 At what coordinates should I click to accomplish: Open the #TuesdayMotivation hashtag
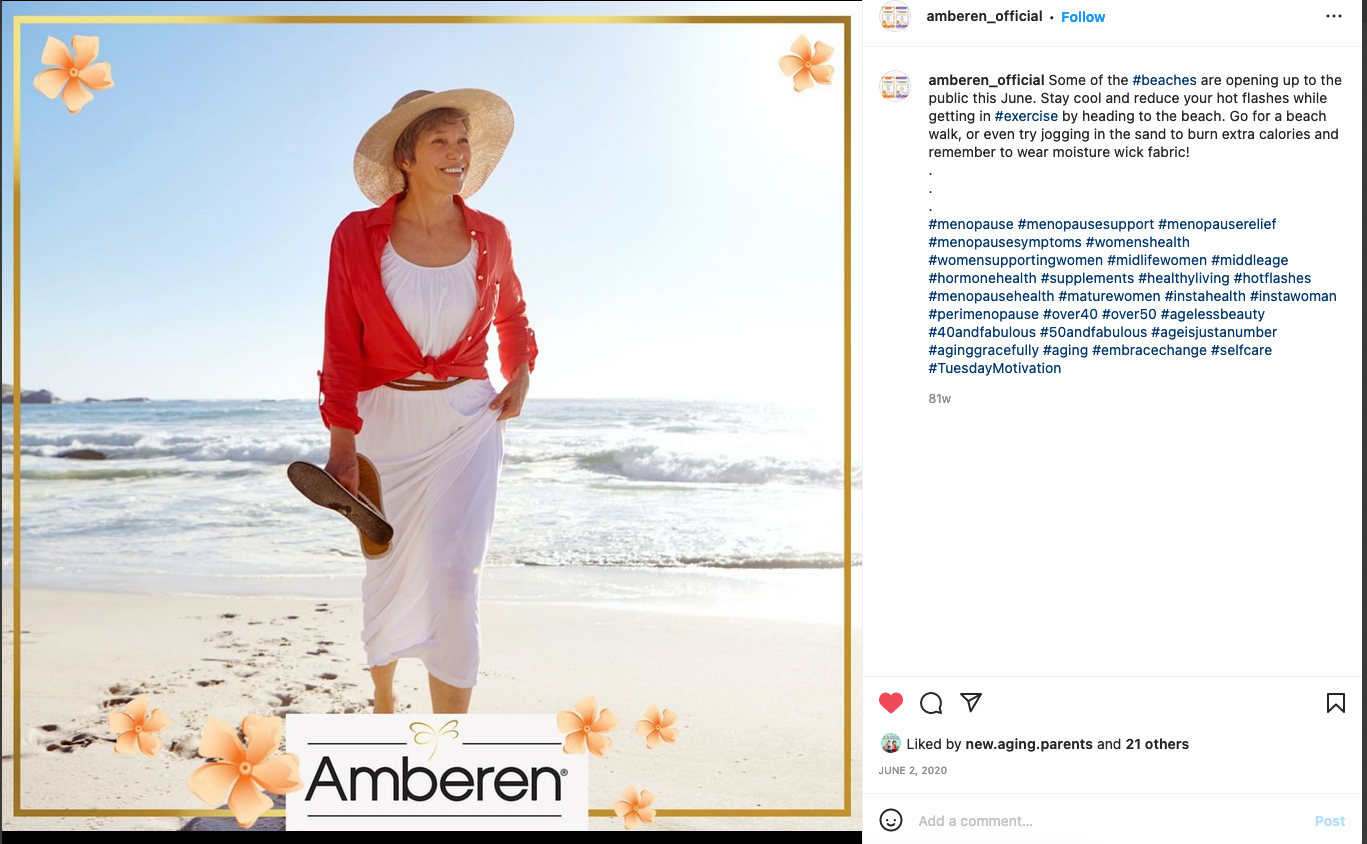995,368
